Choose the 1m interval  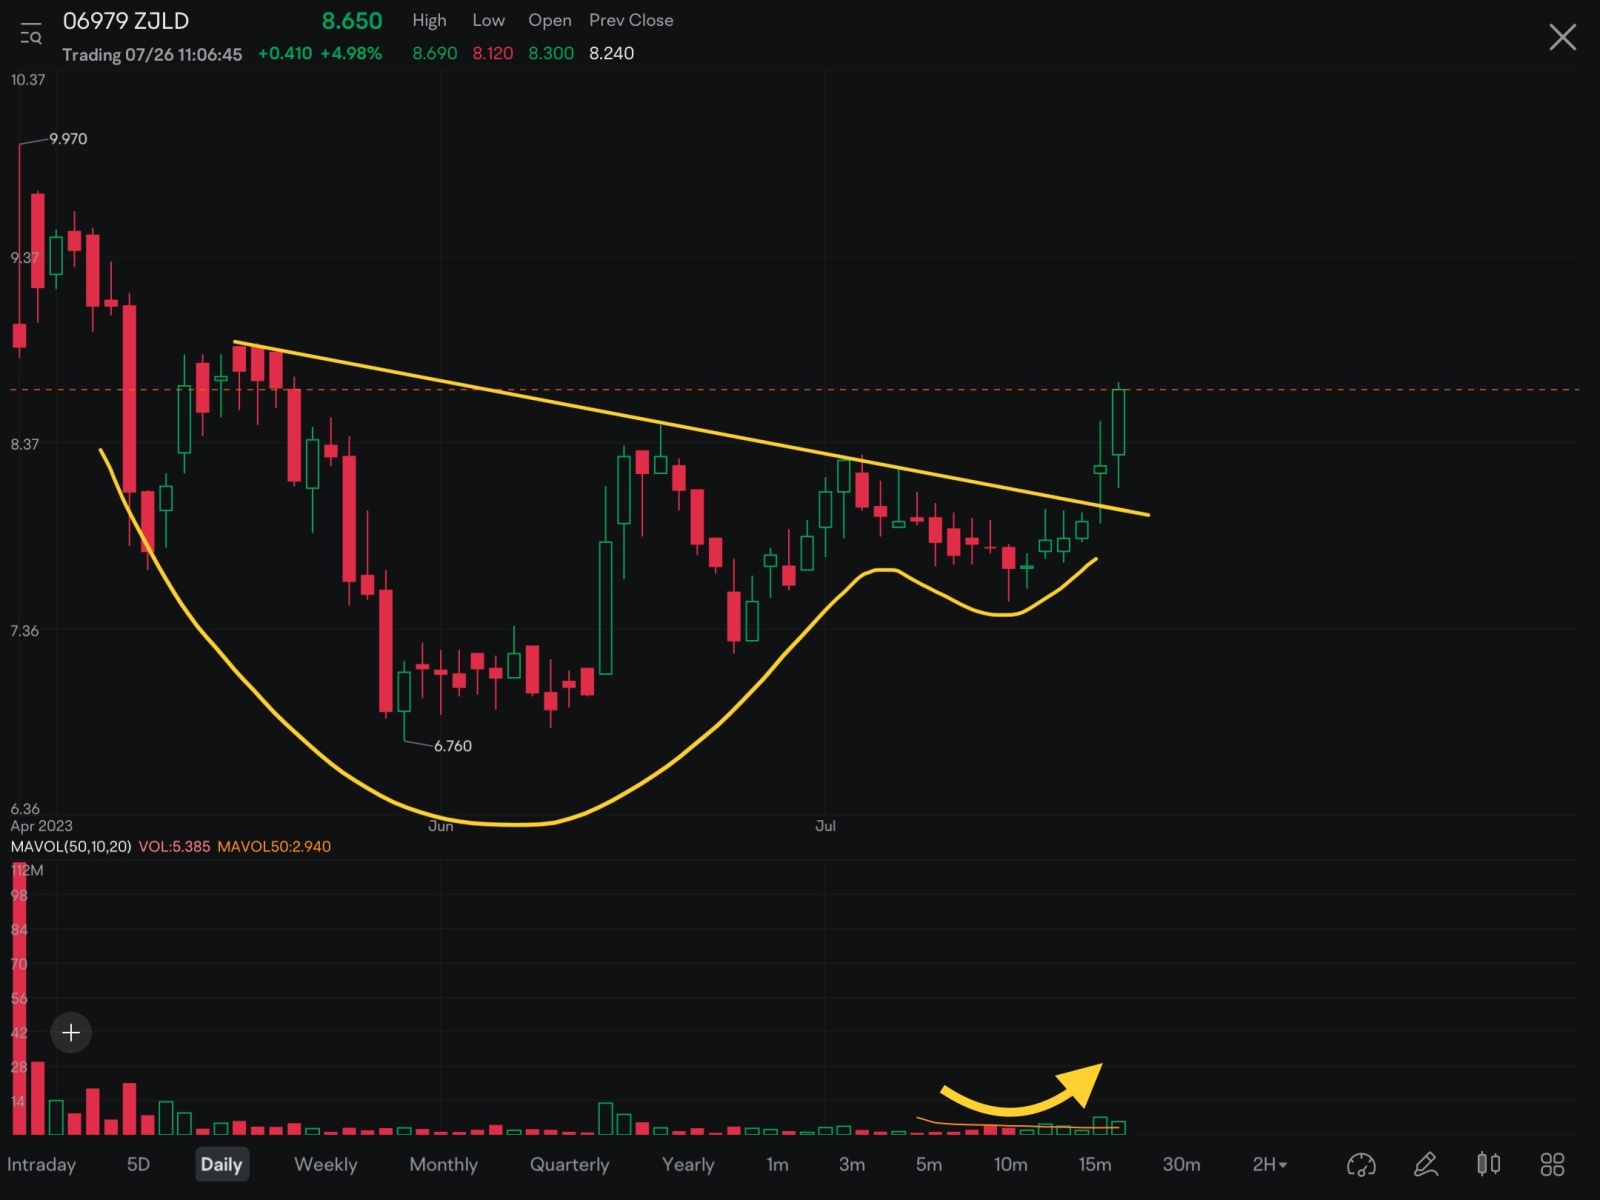[x=777, y=1164]
